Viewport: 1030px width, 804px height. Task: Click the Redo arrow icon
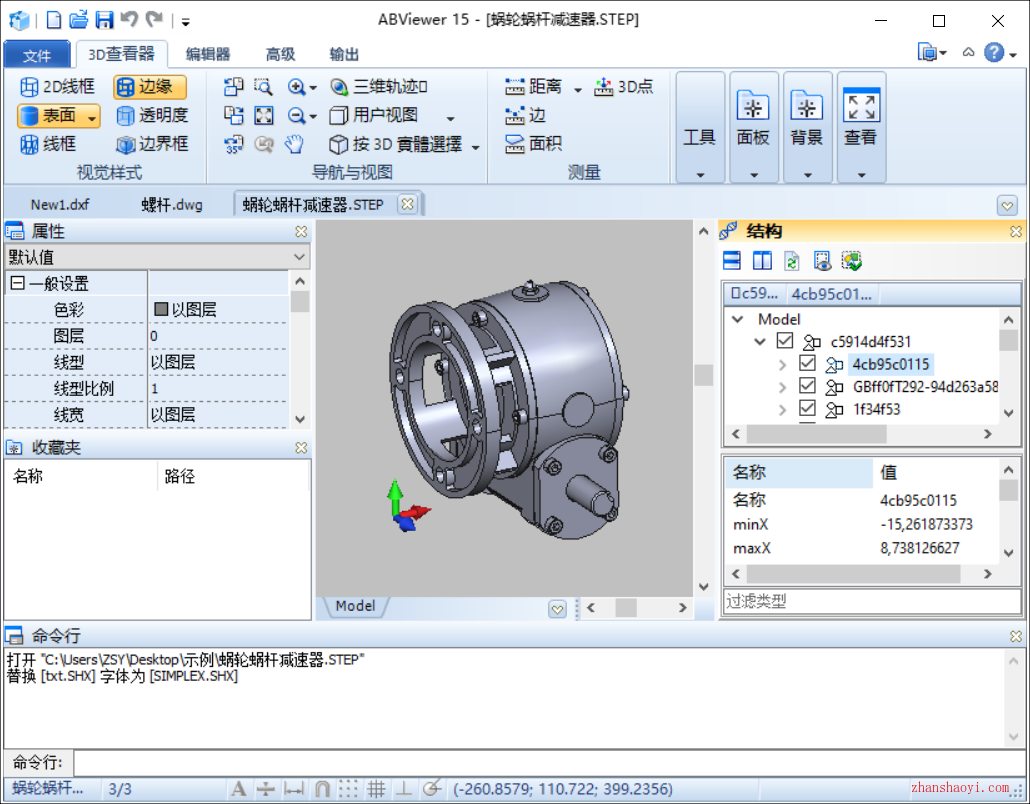point(154,20)
